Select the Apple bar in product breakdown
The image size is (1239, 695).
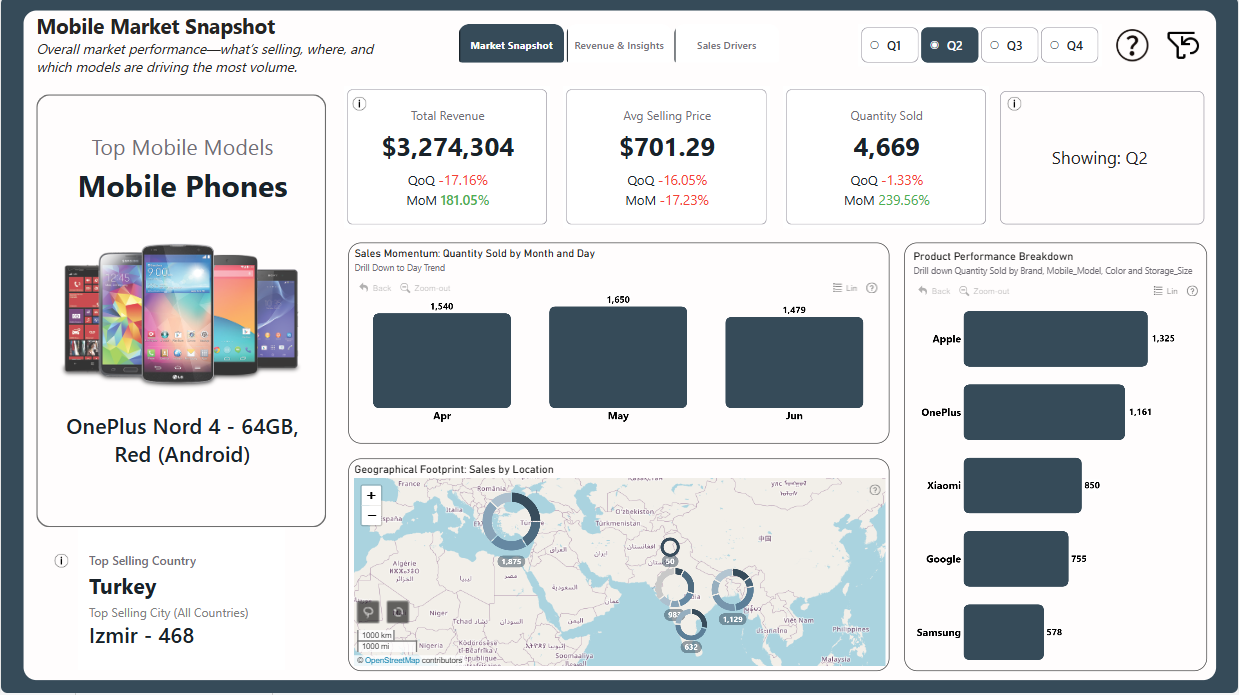coord(1056,339)
